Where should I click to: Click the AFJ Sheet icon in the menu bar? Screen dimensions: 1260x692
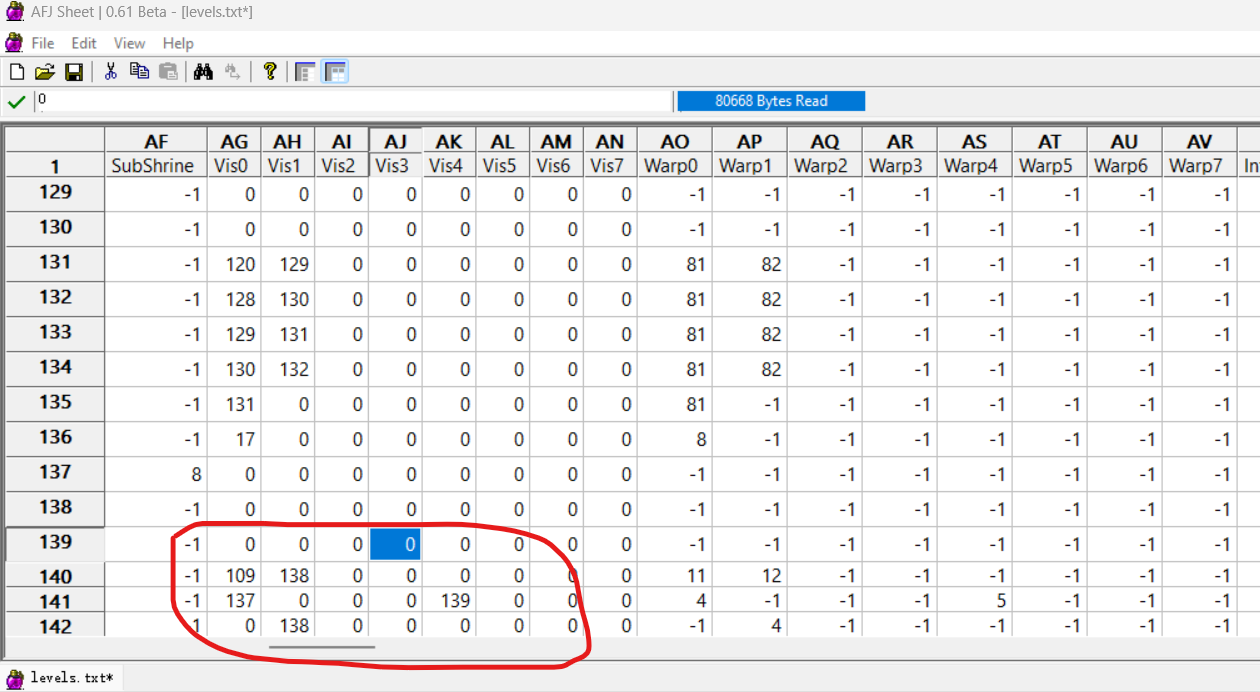[x=13, y=43]
